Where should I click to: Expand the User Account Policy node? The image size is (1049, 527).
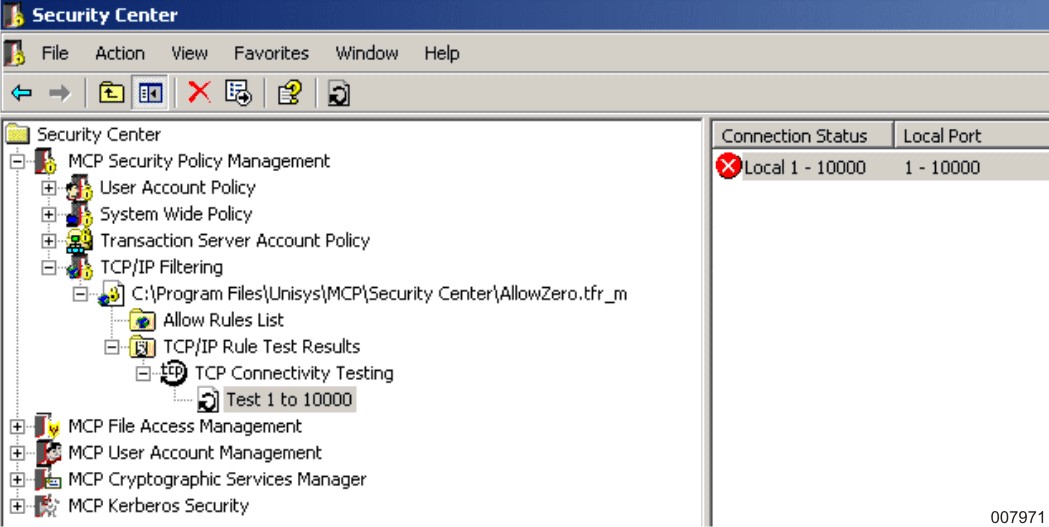[48, 188]
